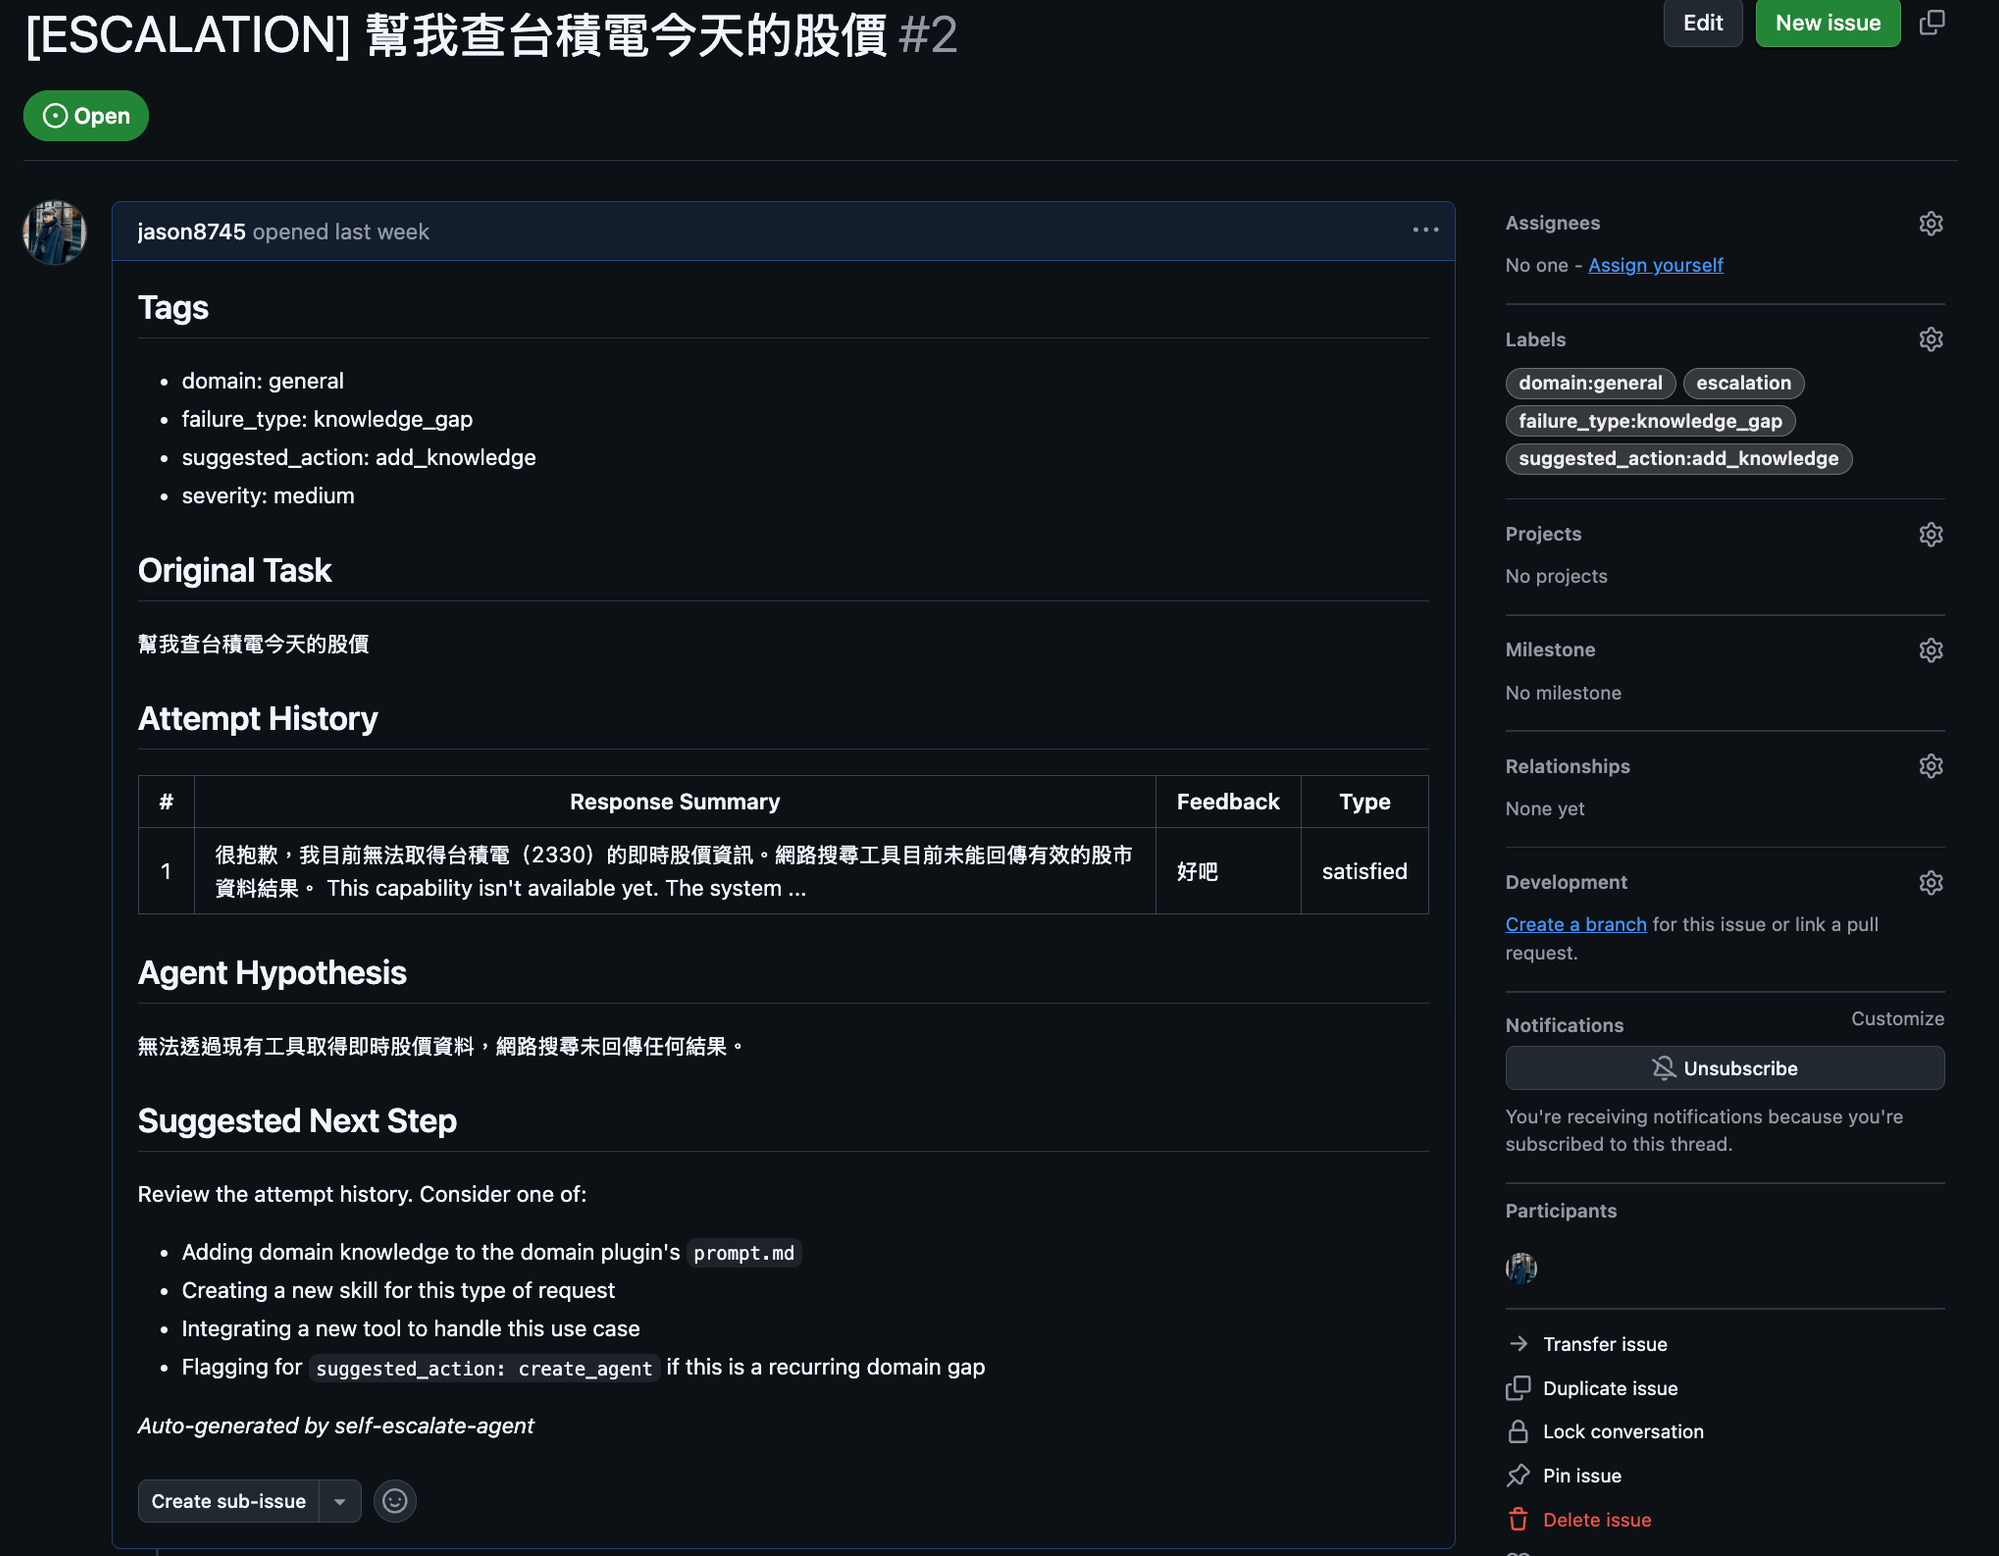Click the 'No milestone' text
This screenshot has height=1556, width=1999.
coord(1563,692)
